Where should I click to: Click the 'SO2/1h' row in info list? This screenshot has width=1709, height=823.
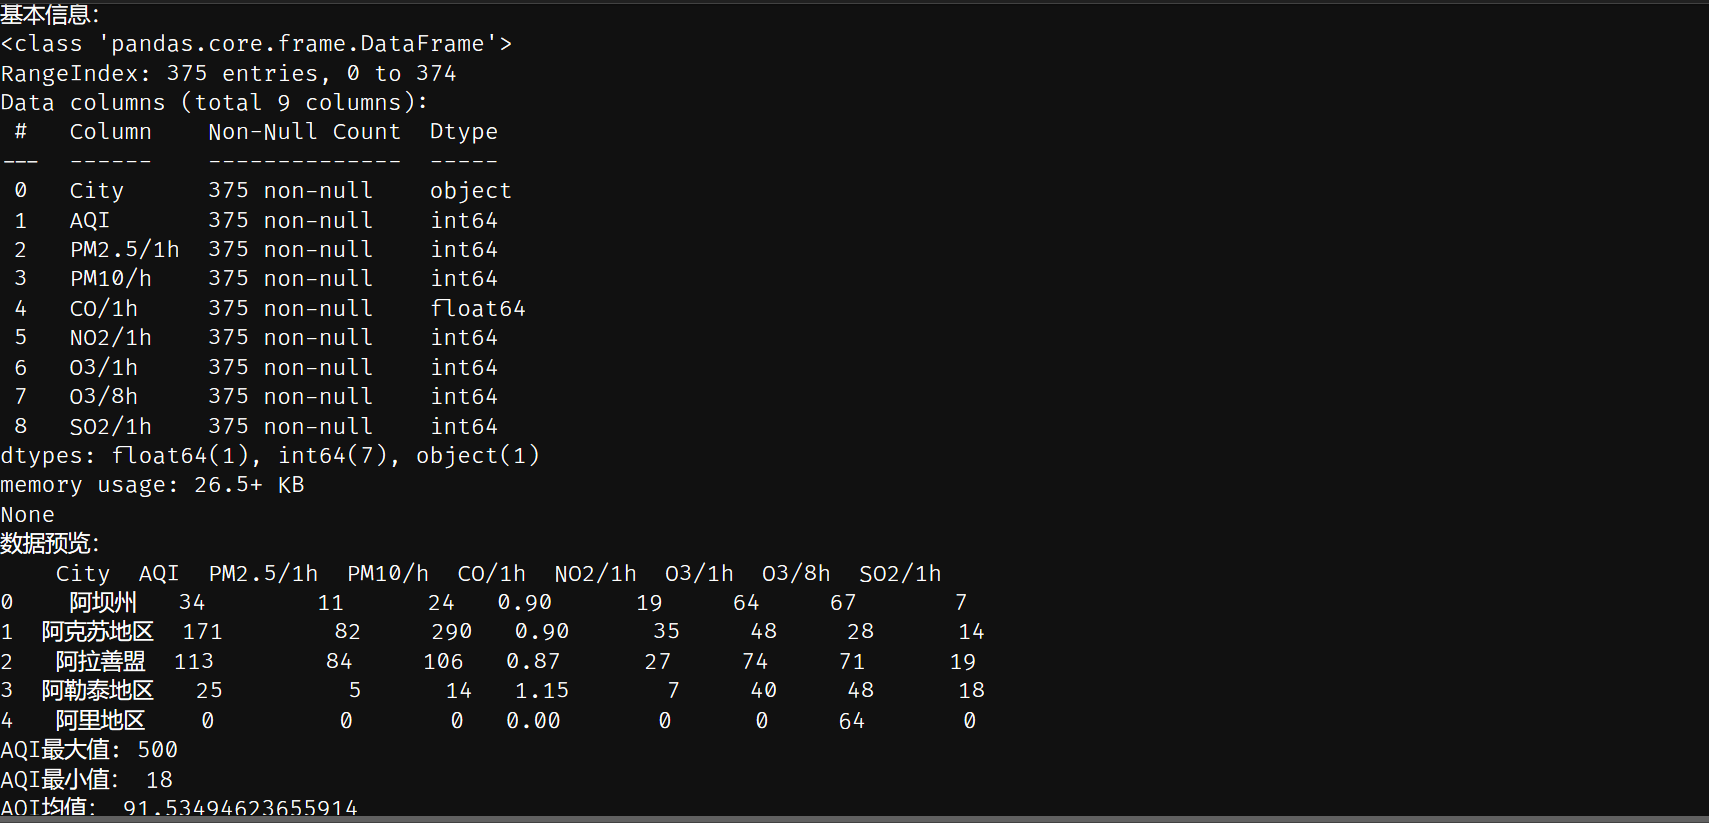pyautogui.click(x=110, y=427)
